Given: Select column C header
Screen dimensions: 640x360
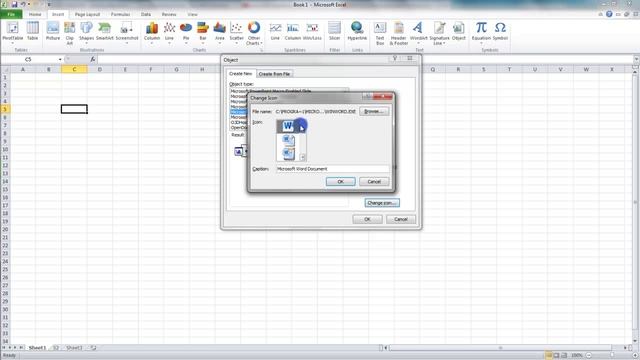Looking at the screenshot, I should (74, 69).
